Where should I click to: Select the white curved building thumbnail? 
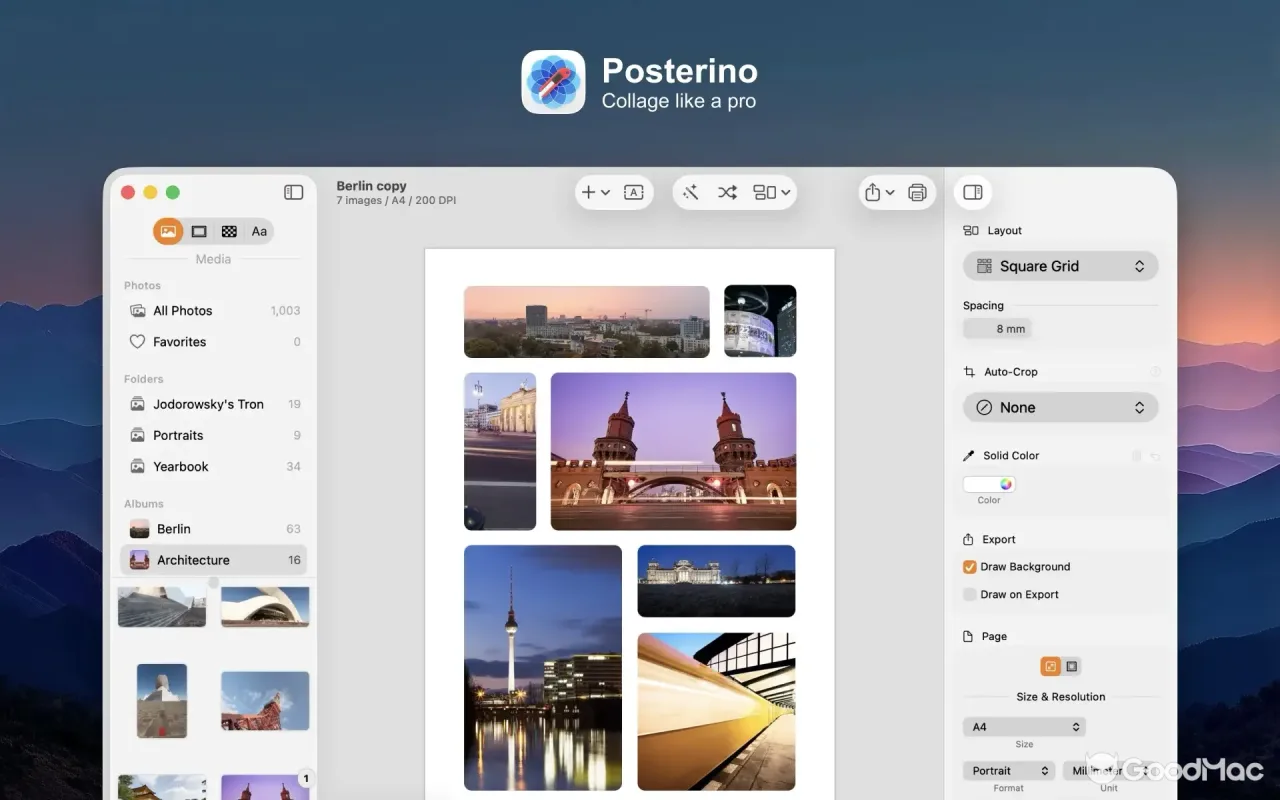pyautogui.click(x=265, y=607)
